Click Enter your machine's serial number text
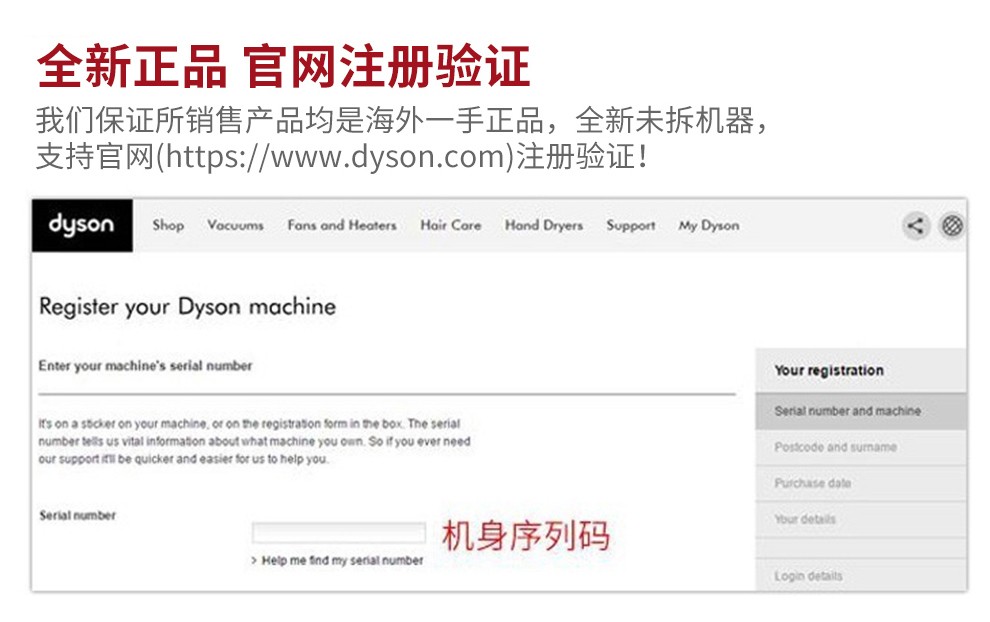 click(145, 366)
